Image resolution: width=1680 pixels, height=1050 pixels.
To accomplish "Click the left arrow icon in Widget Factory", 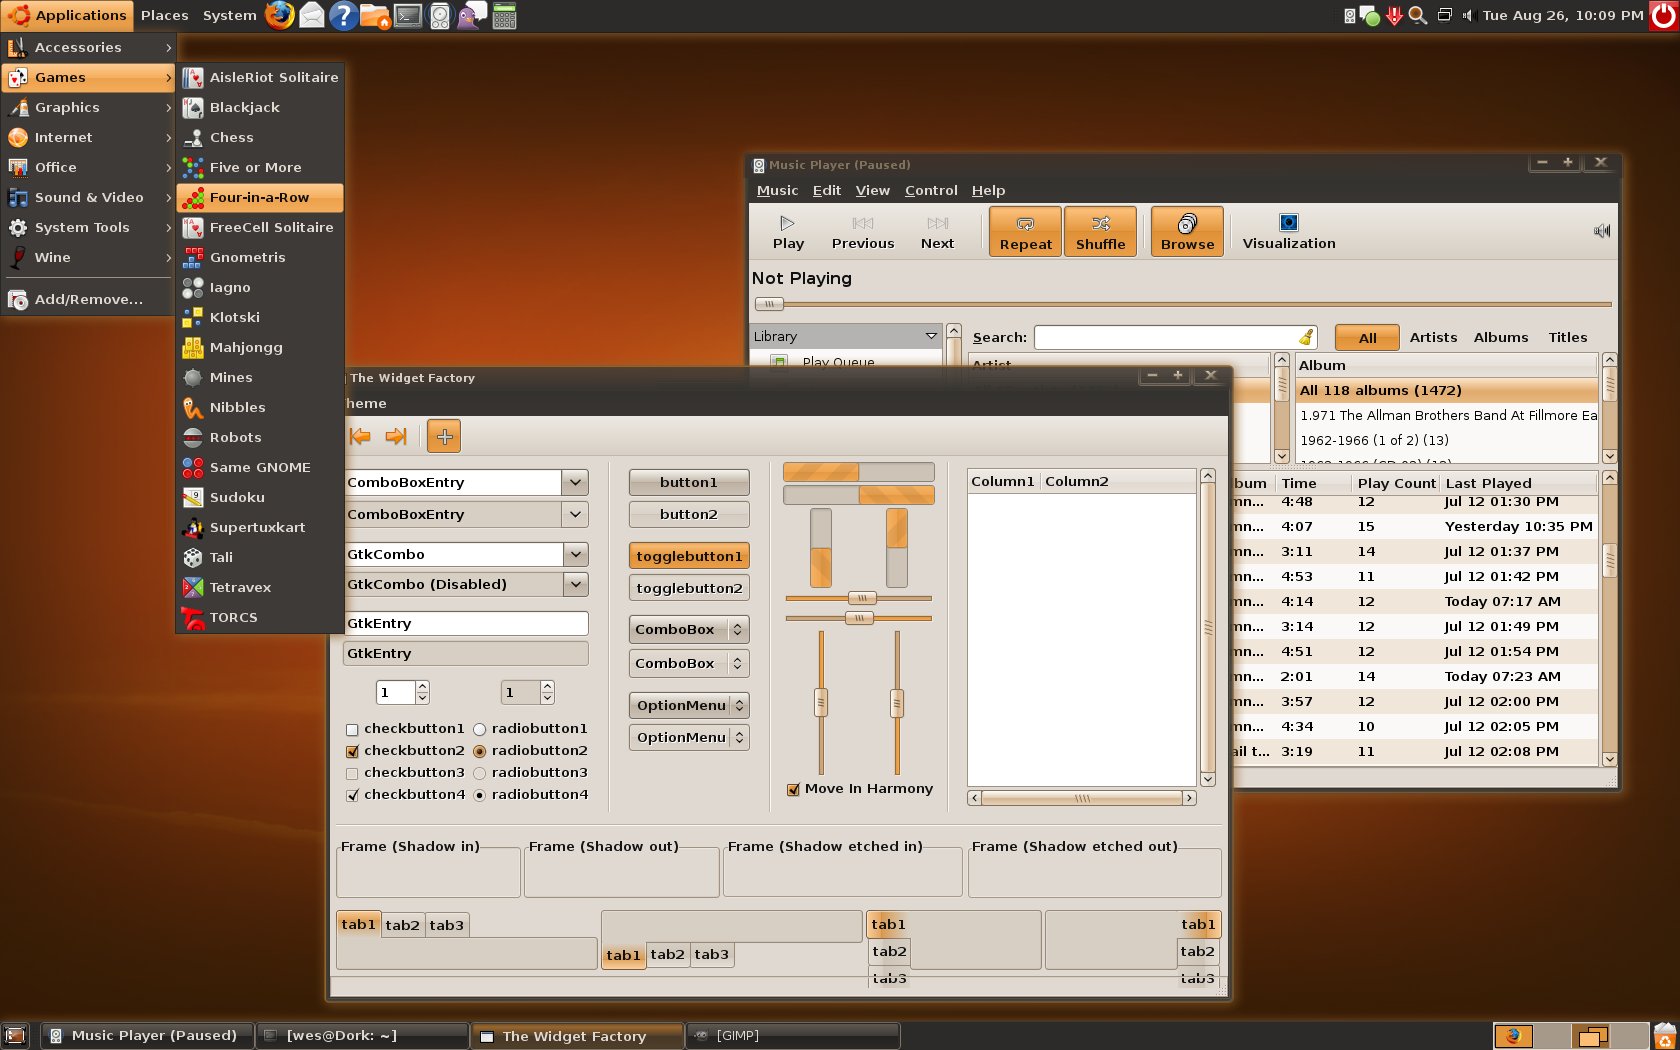I will pyautogui.click(x=360, y=436).
